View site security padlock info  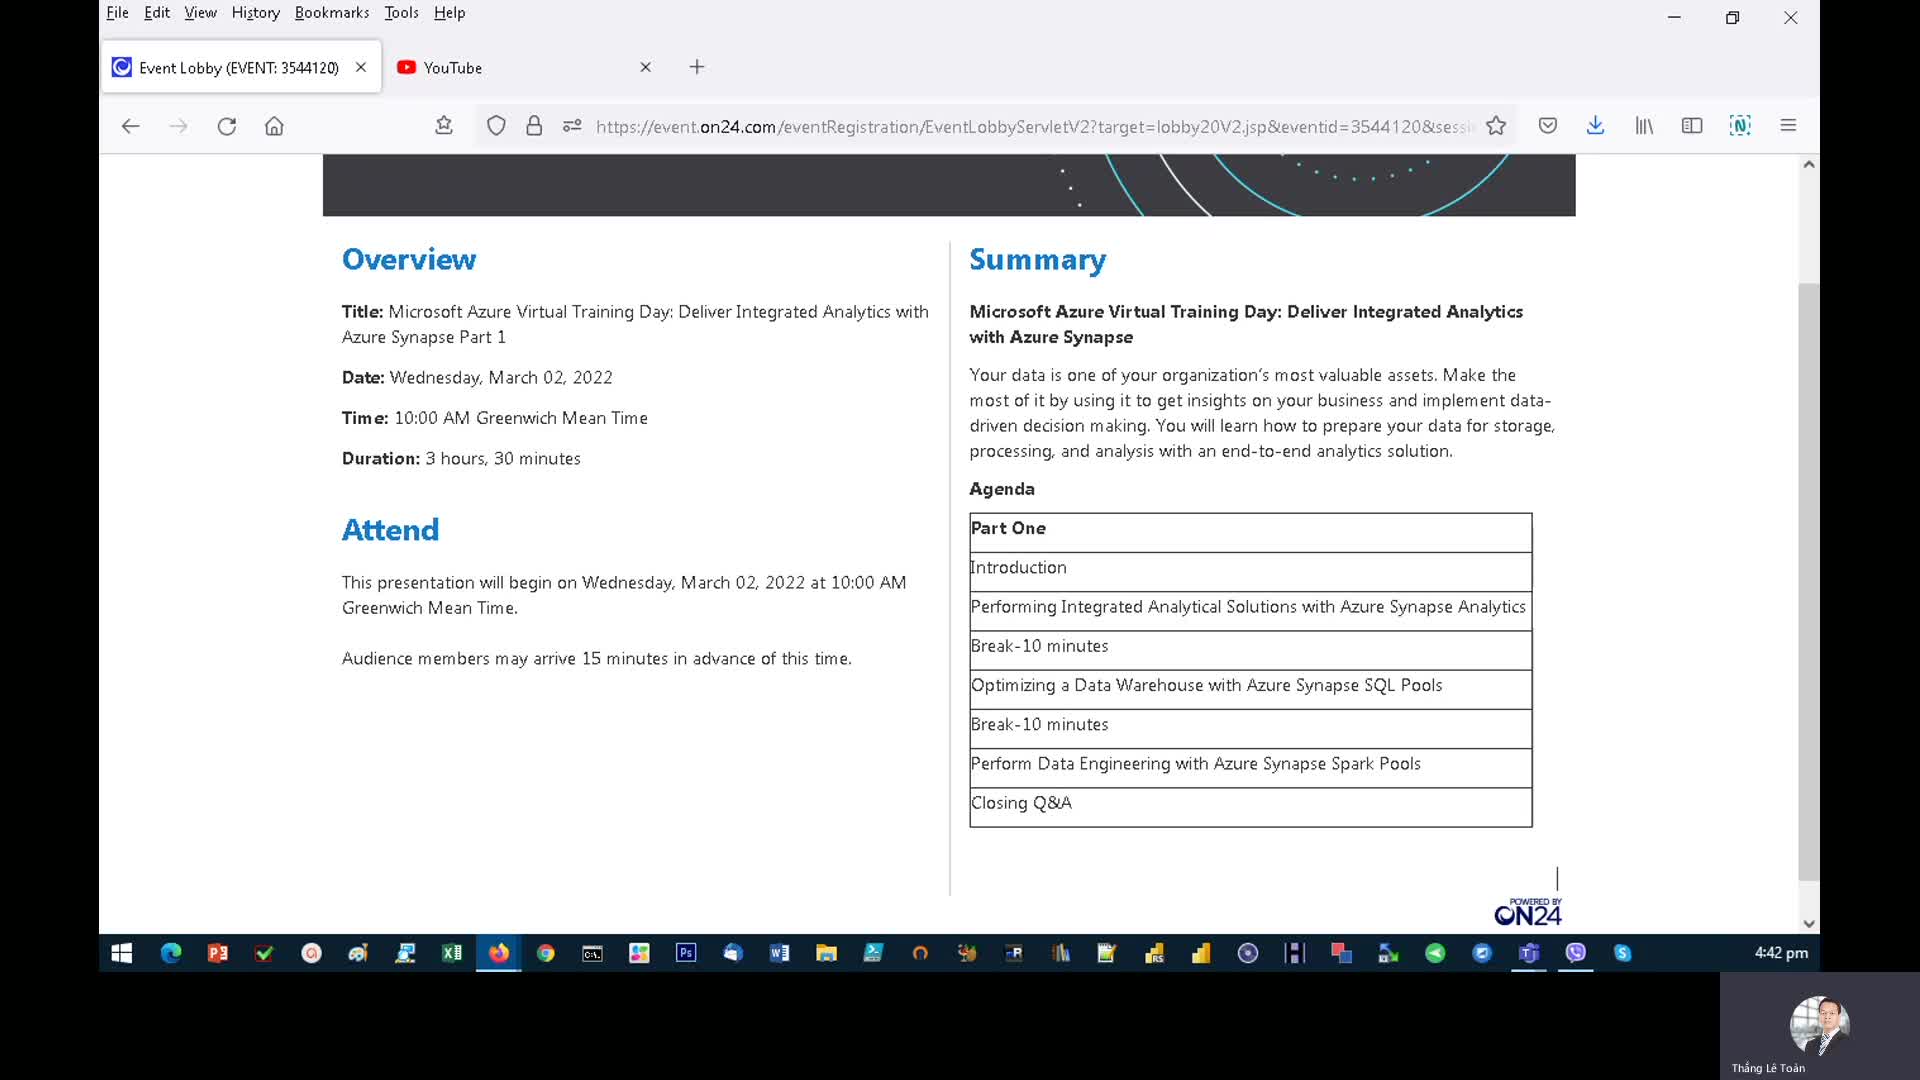[534, 126]
